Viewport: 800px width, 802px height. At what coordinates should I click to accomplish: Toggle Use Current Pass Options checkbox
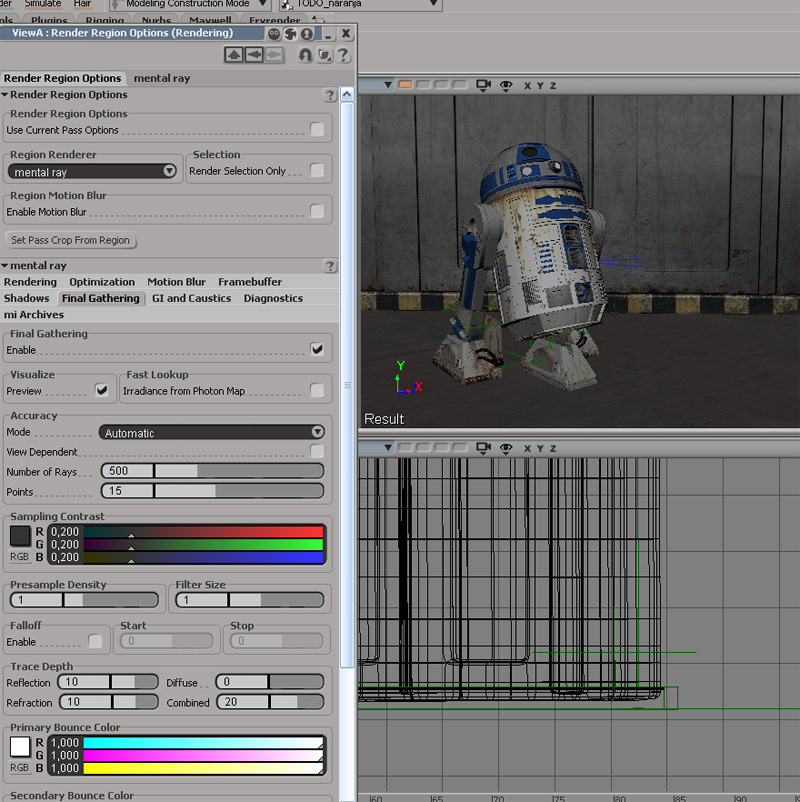317,129
